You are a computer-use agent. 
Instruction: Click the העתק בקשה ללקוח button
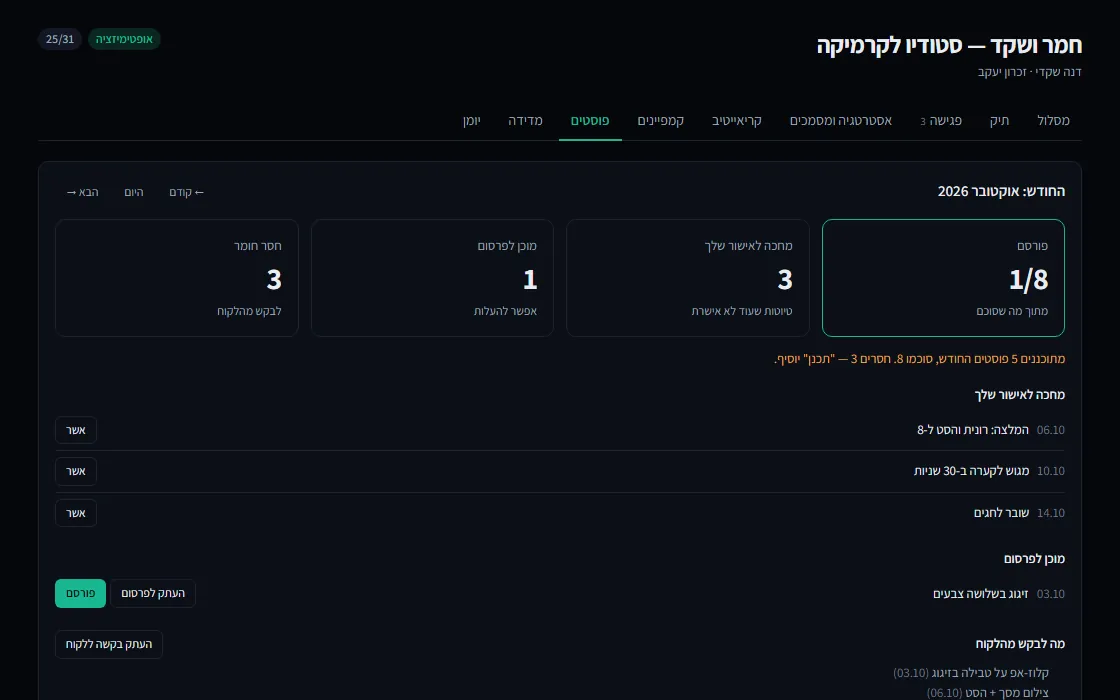click(109, 644)
